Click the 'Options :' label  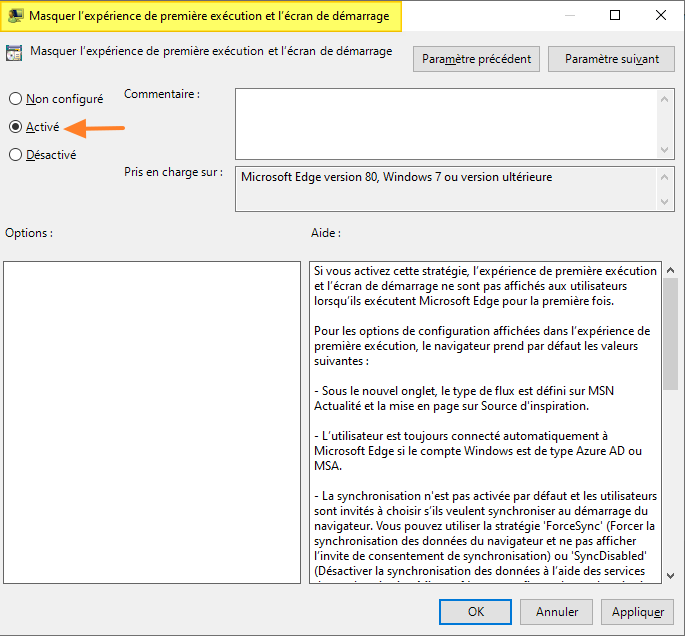pyautogui.click(x=29, y=233)
